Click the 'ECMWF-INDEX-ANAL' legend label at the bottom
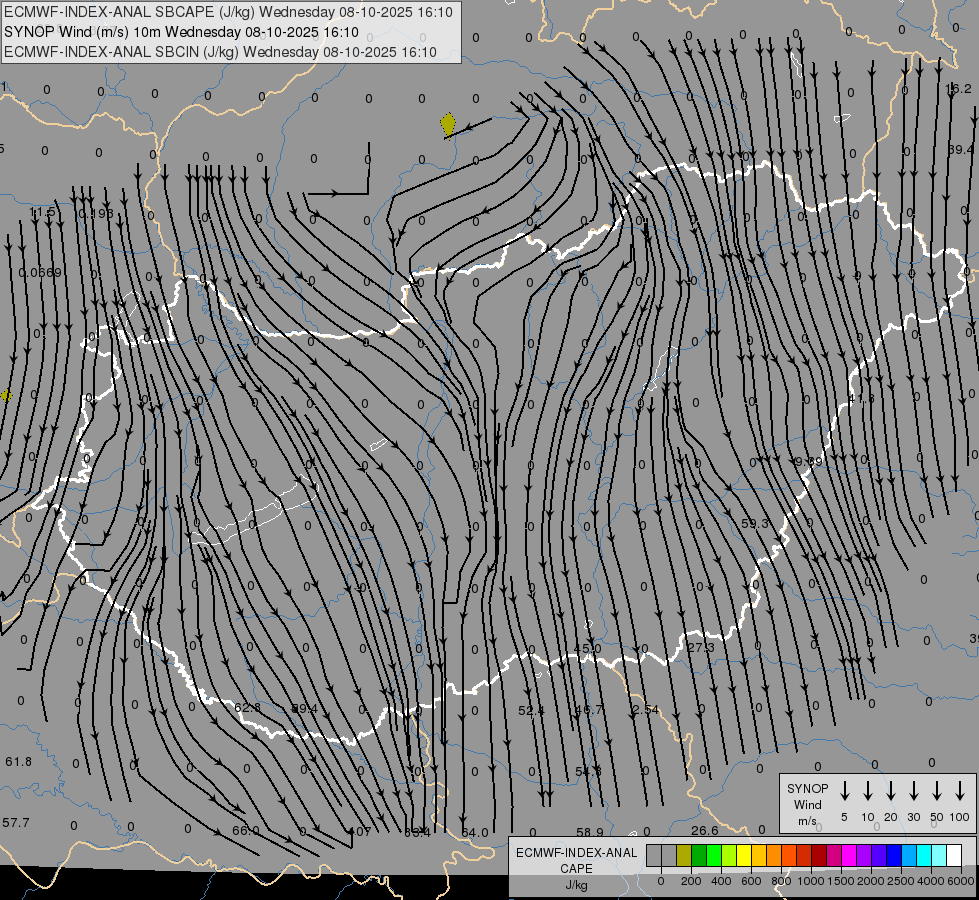979x900 pixels. 576,853
